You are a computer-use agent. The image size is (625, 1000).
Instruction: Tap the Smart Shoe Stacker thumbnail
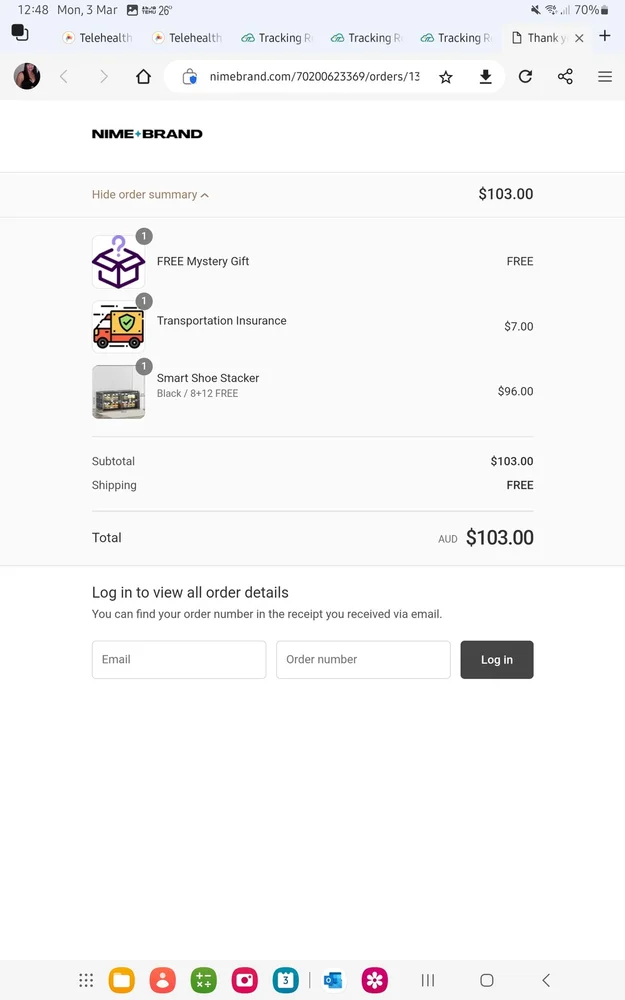pos(118,391)
